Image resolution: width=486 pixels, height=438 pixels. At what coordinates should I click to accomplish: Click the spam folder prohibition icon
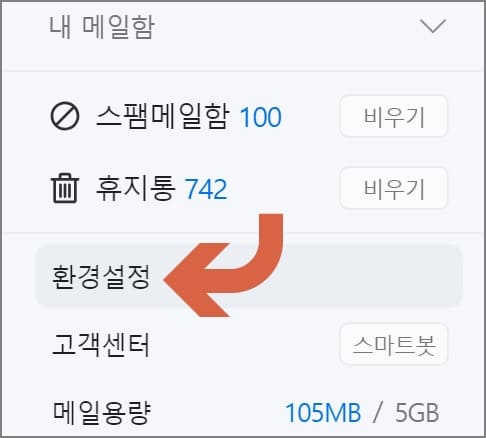(x=65, y=116)
